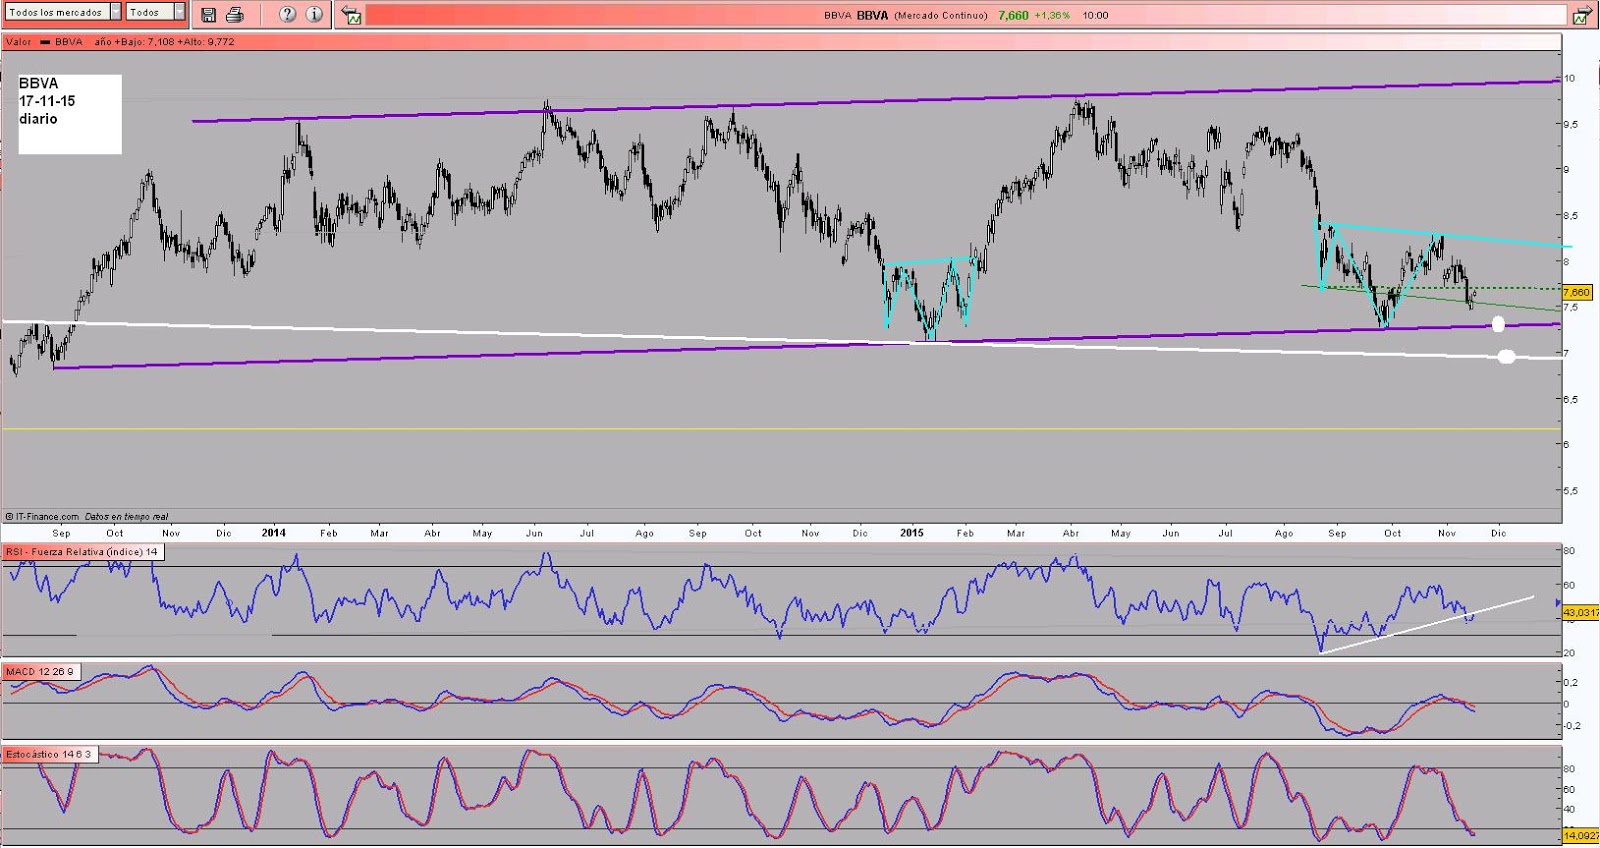Go to previous chart with left arrow icon
Screen dimensions: 1600x848
pos(351,15)
